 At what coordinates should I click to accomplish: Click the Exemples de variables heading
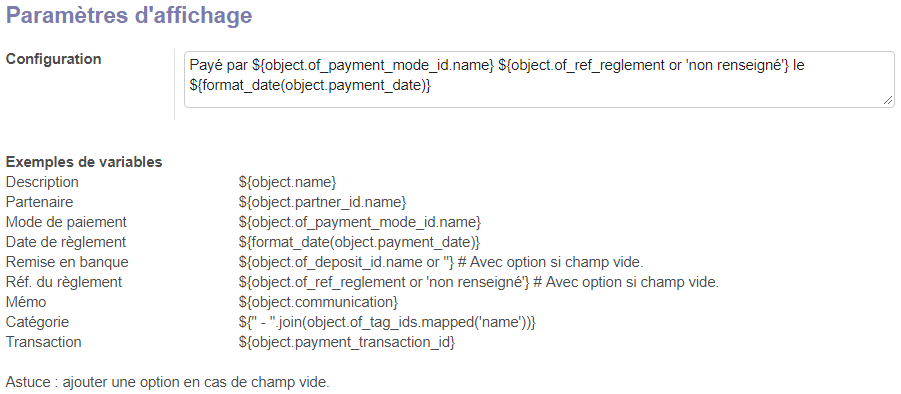(x=84, y=163)
